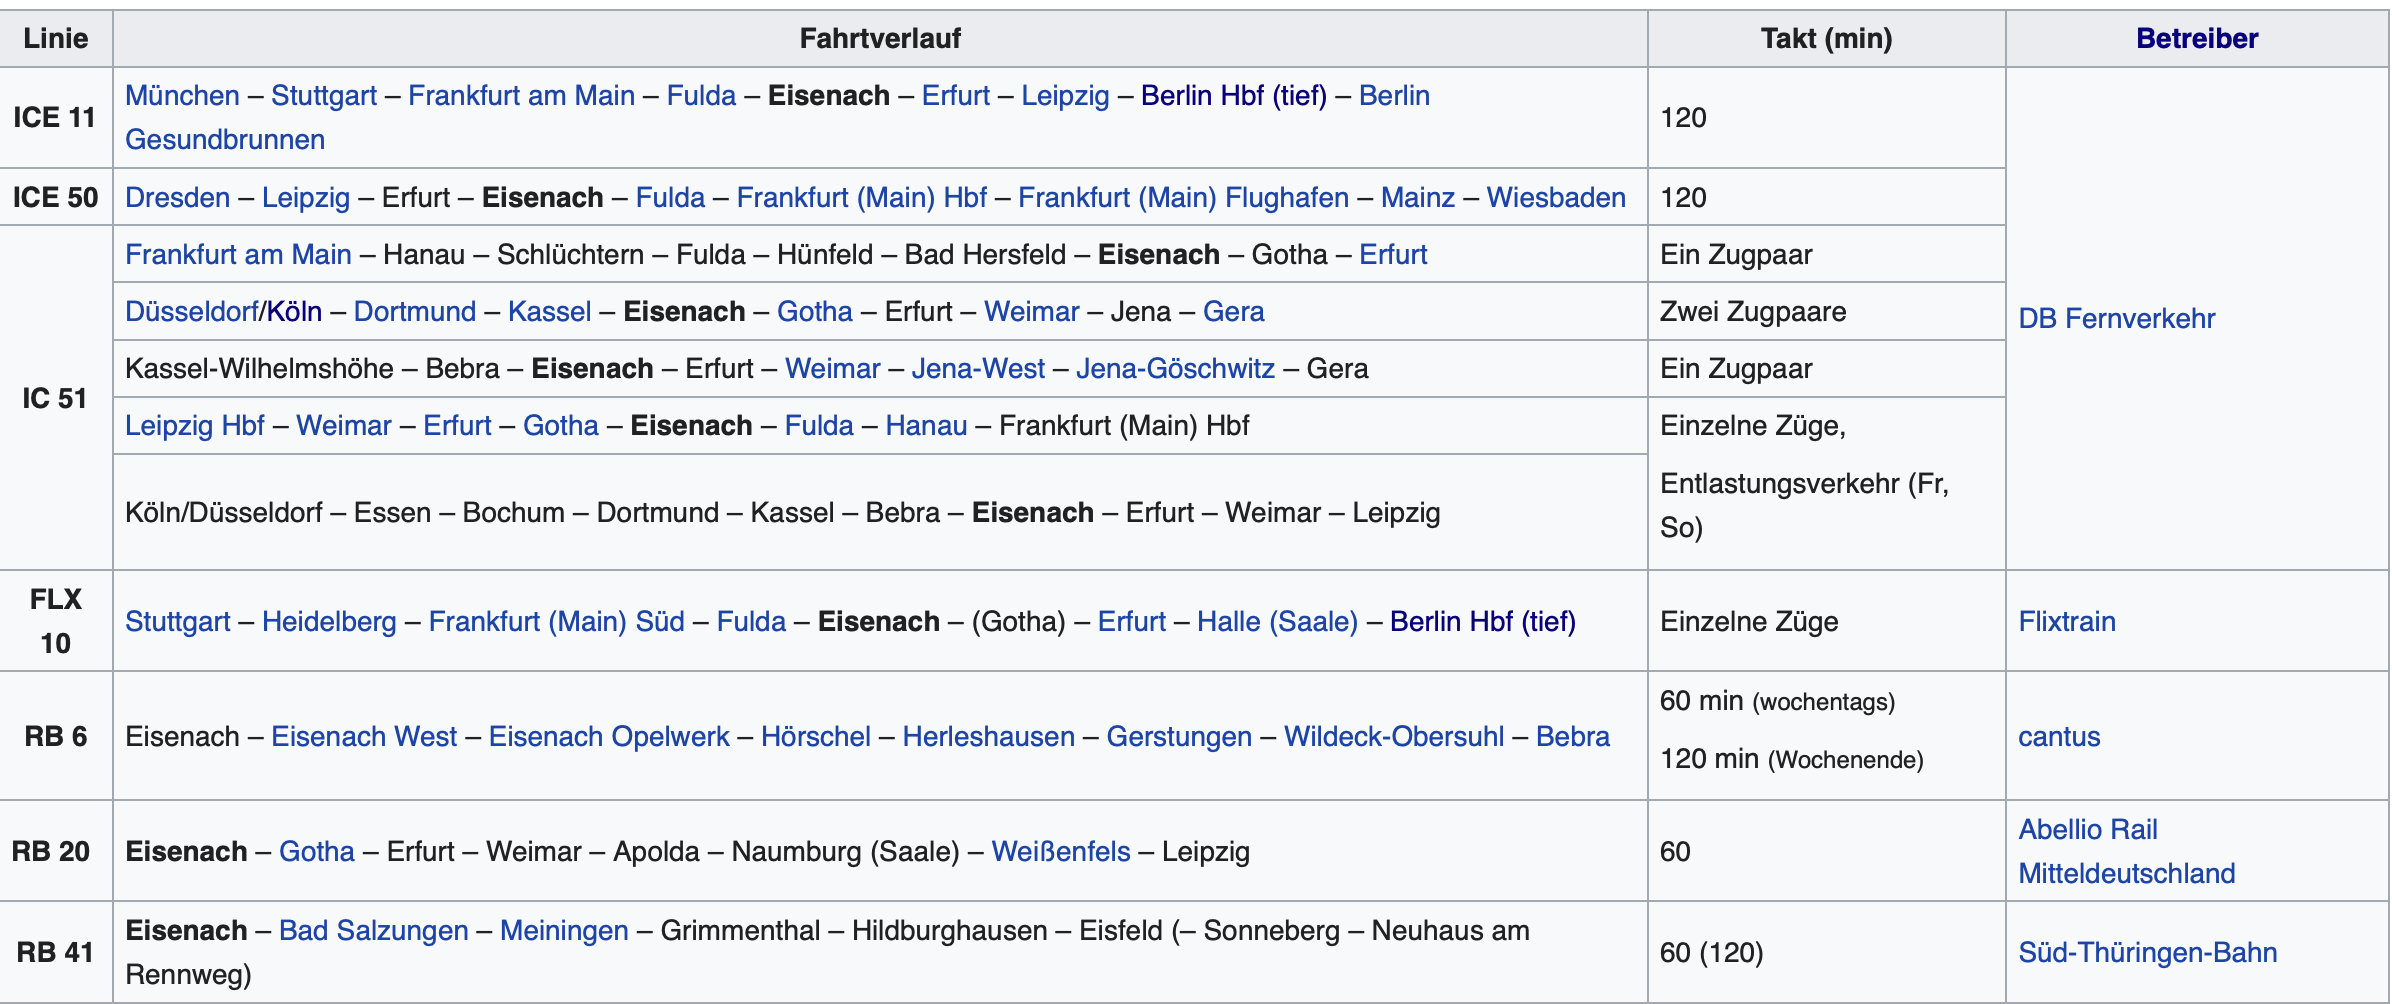The image size is (2392, 1004).
Task: Click Frankfurt (Main) Flughafen link
Action: (x=1183, y=198)
